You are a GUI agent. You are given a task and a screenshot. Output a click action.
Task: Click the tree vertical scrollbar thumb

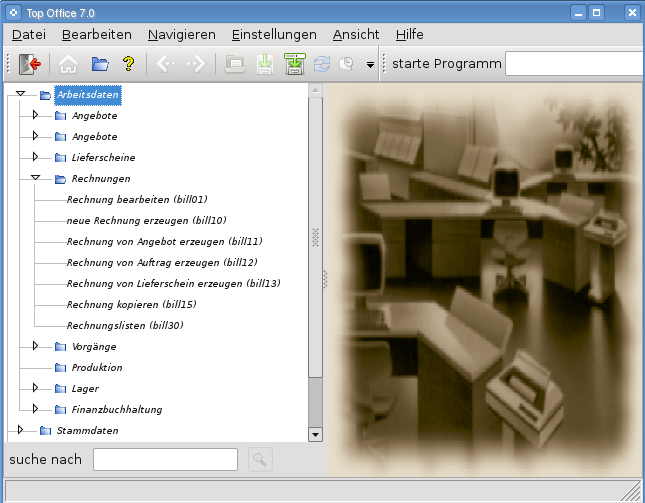[316, 237]
